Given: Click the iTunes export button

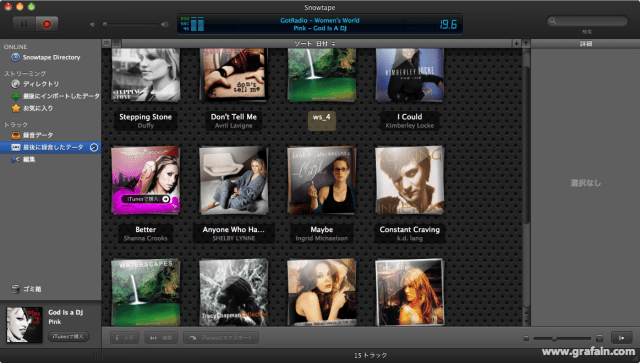Looking at the screenshot, I should click(221, 338).
